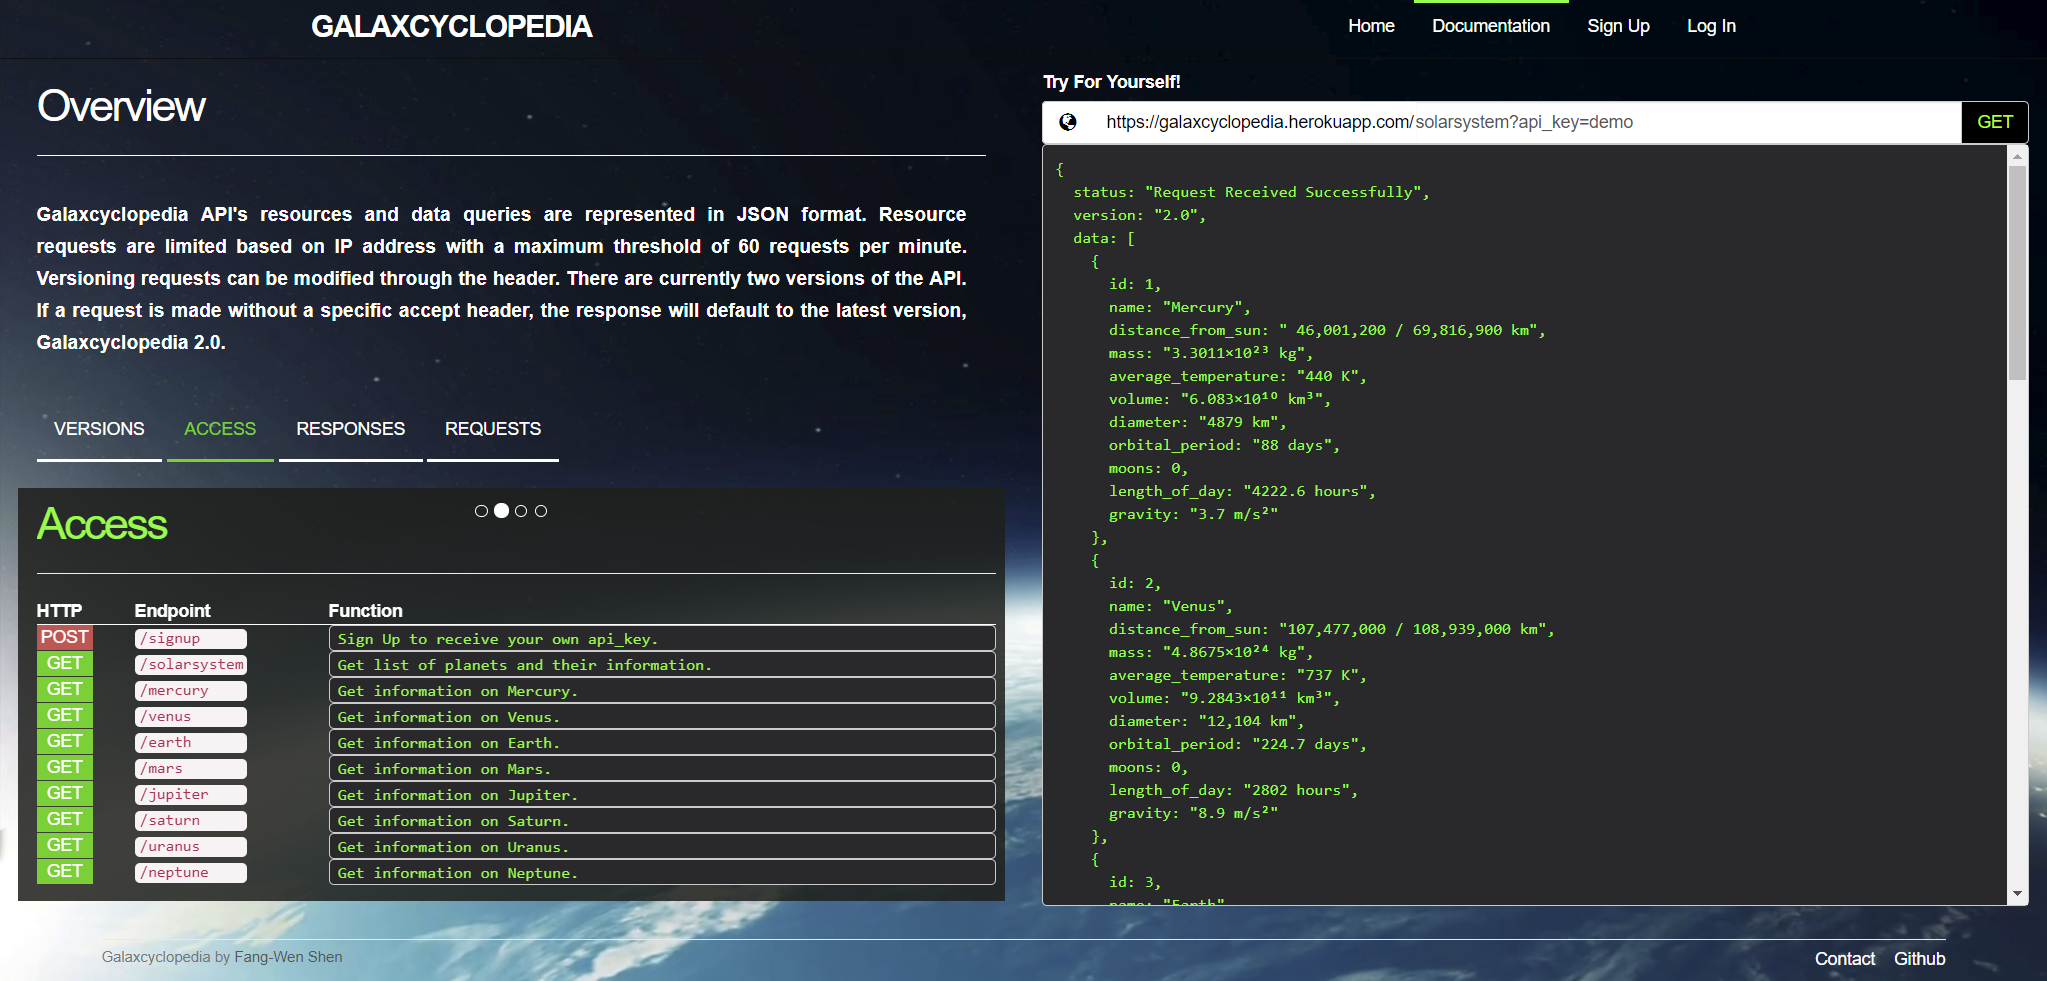Click the POST method badge for /signup

tap(65, 637)
